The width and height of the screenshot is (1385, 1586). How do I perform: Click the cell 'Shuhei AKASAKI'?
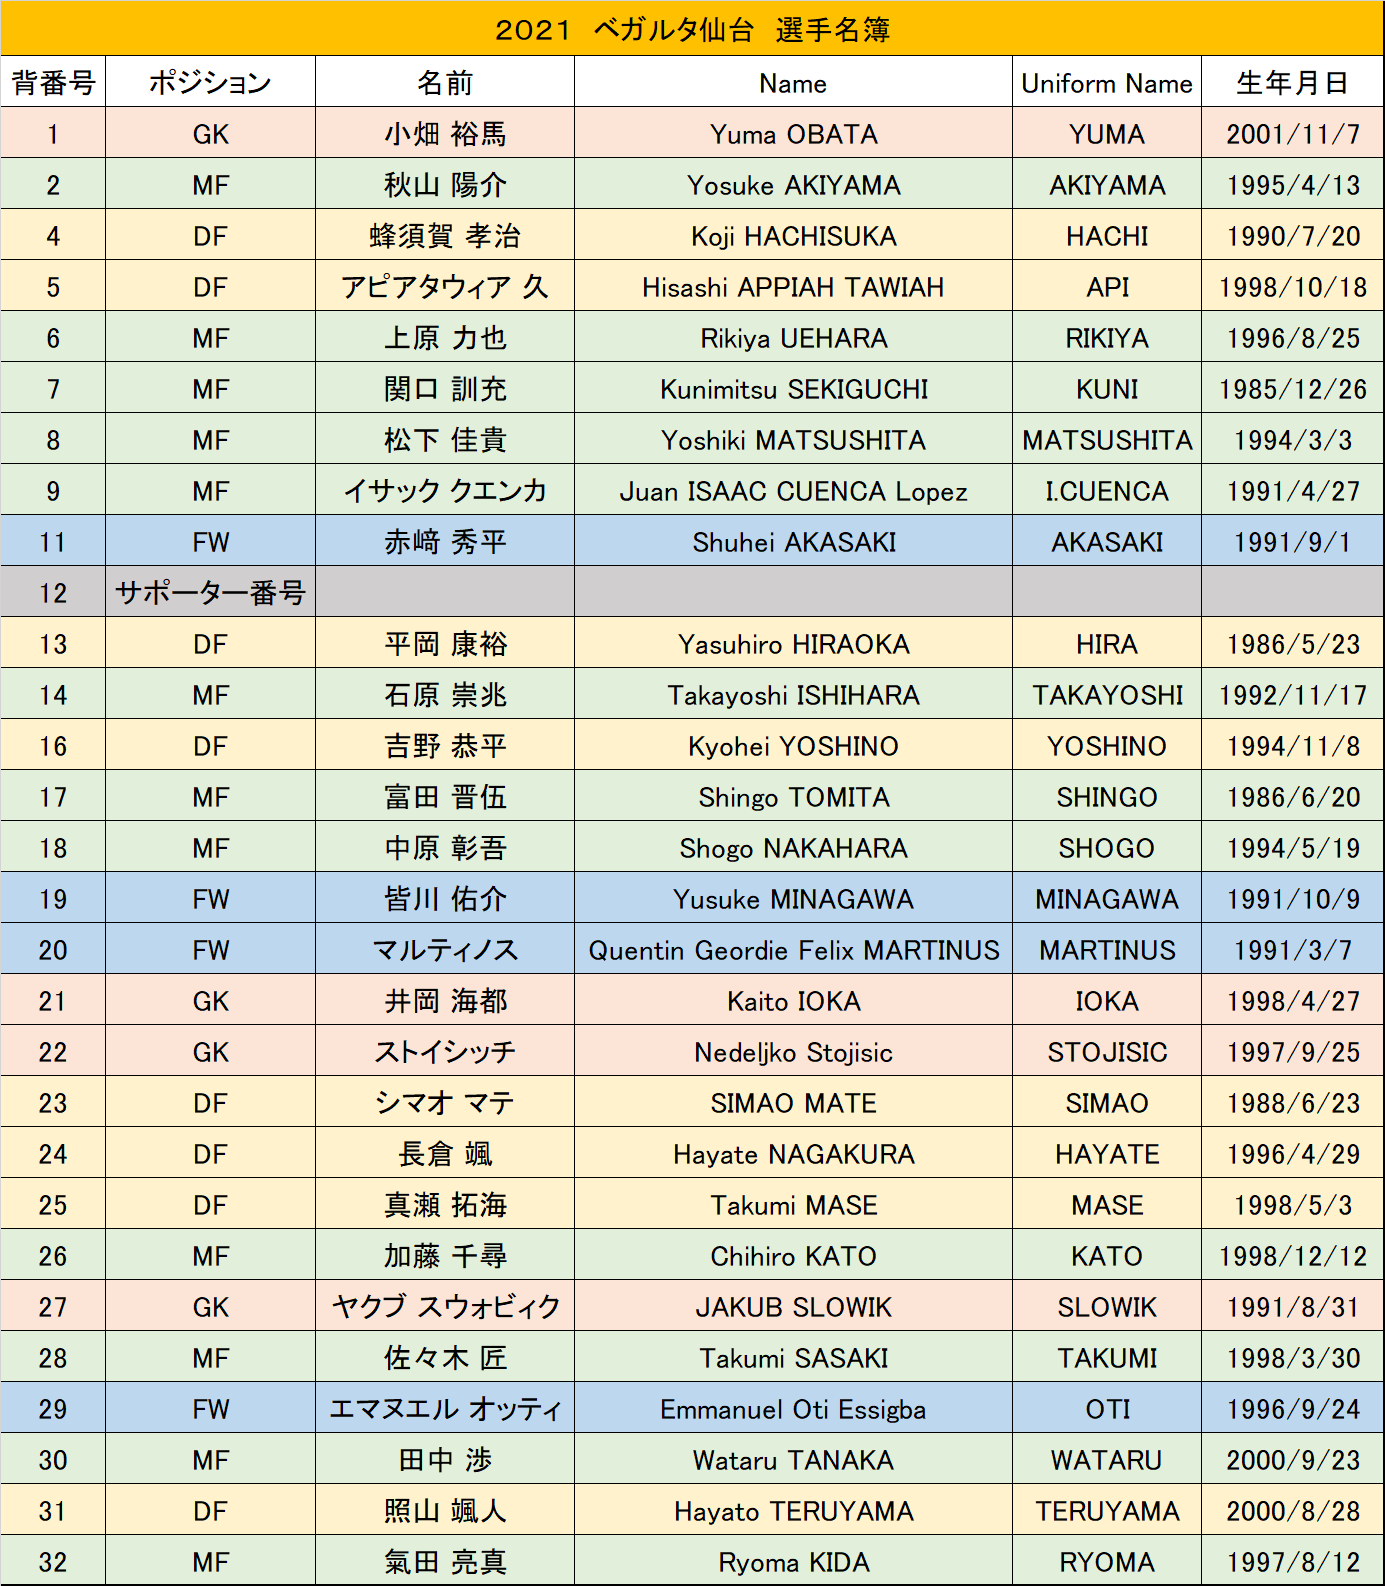coord(793,541)
